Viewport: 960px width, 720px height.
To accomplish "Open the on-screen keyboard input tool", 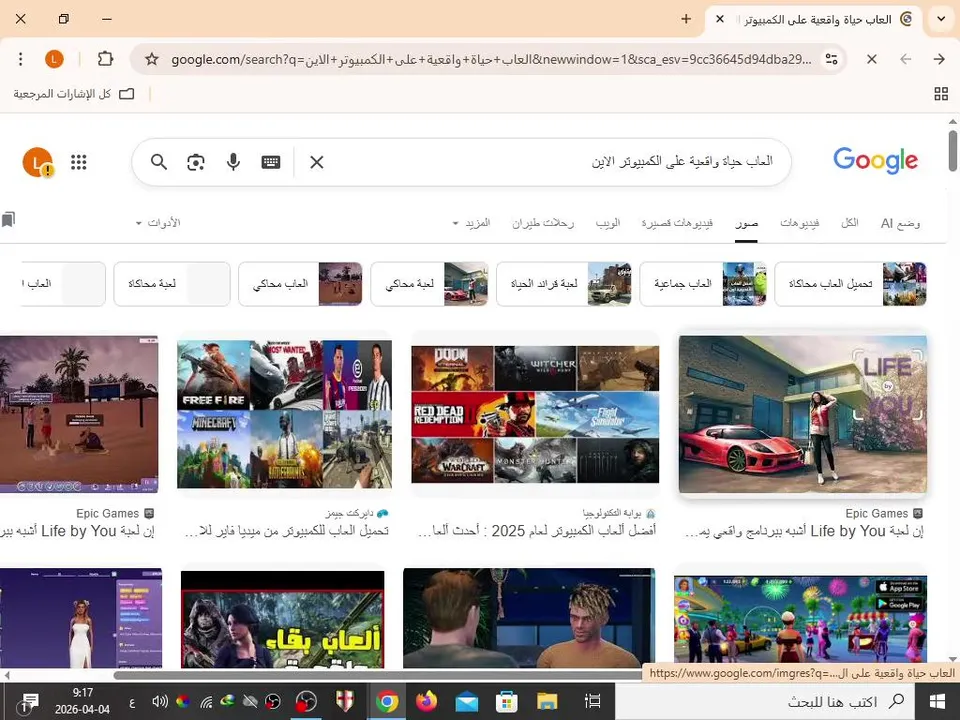I will click(271, 162).
